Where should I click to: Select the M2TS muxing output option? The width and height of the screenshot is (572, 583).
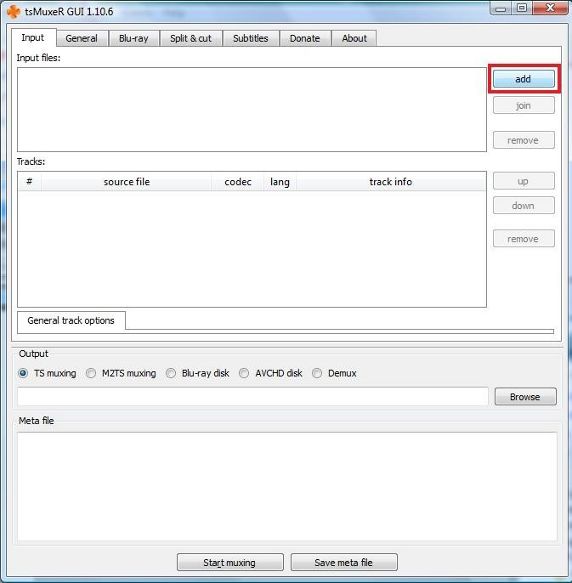(x=91, y=373)
